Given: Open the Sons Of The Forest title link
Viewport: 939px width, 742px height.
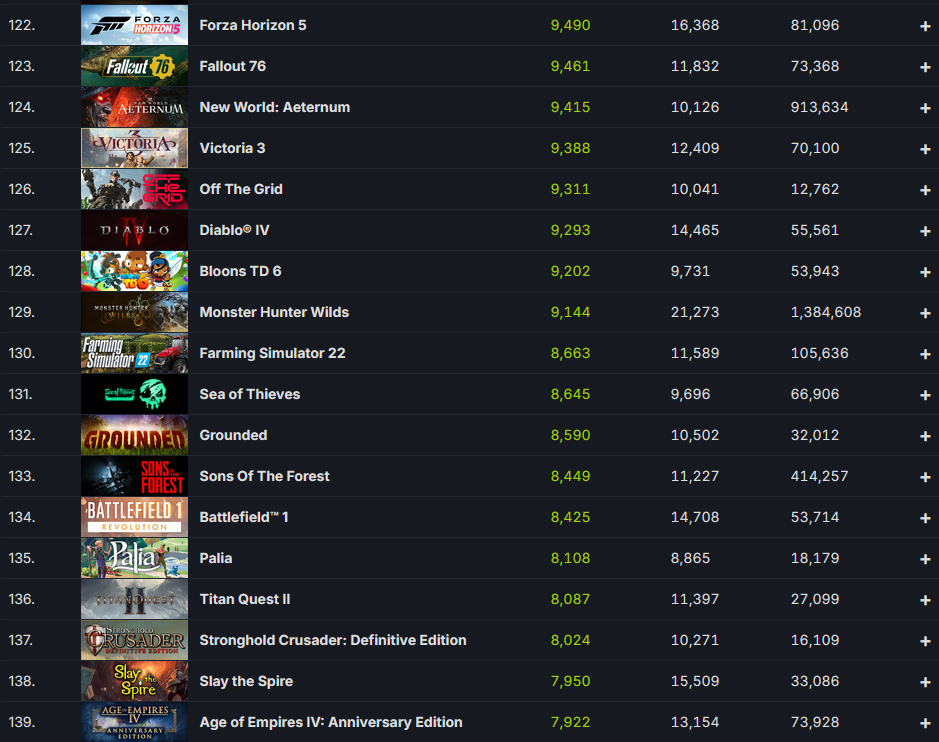Looking at the screenshot, I should (264, 476).
